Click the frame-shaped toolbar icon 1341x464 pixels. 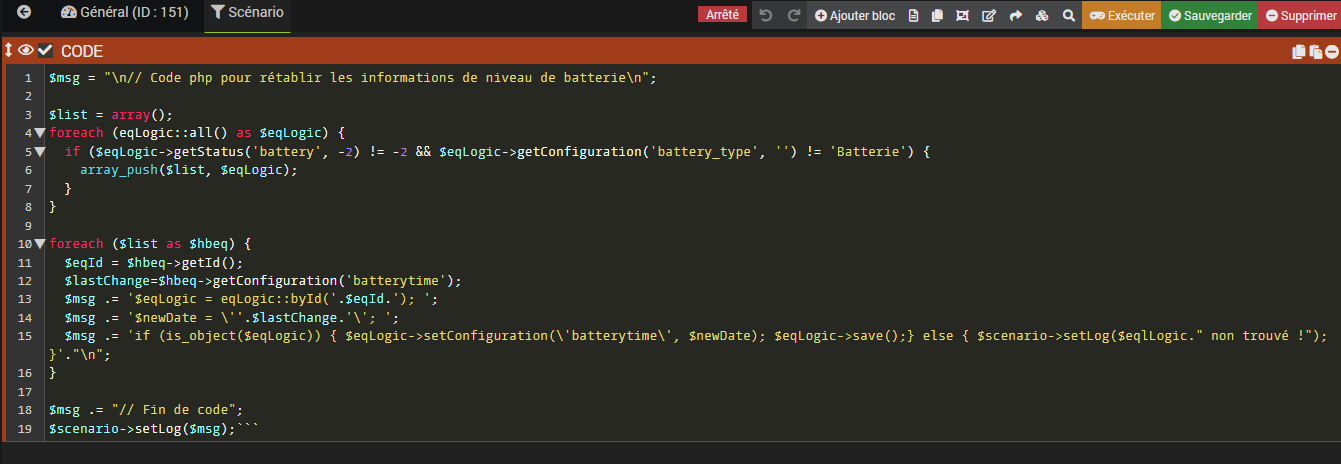(x=962, y=15)
